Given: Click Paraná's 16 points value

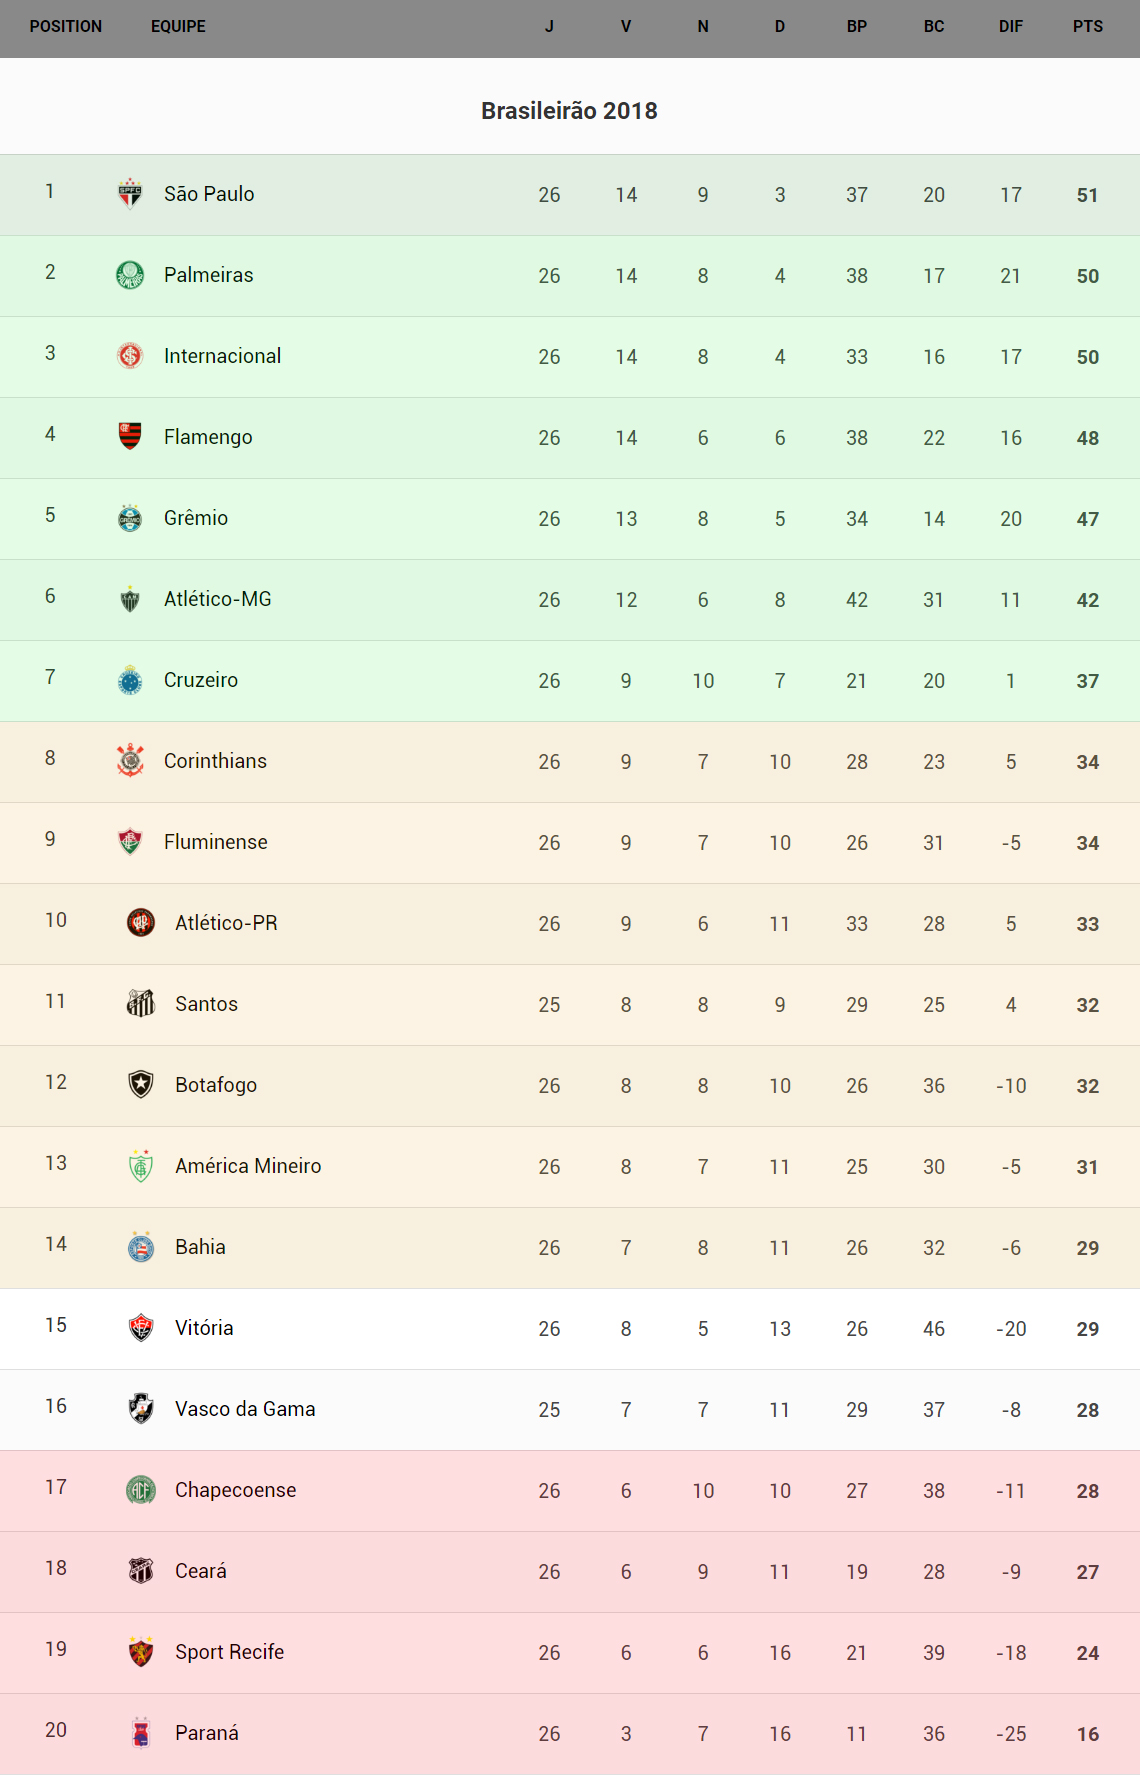Looking at the screenshot, I should coord(1087,1734).
